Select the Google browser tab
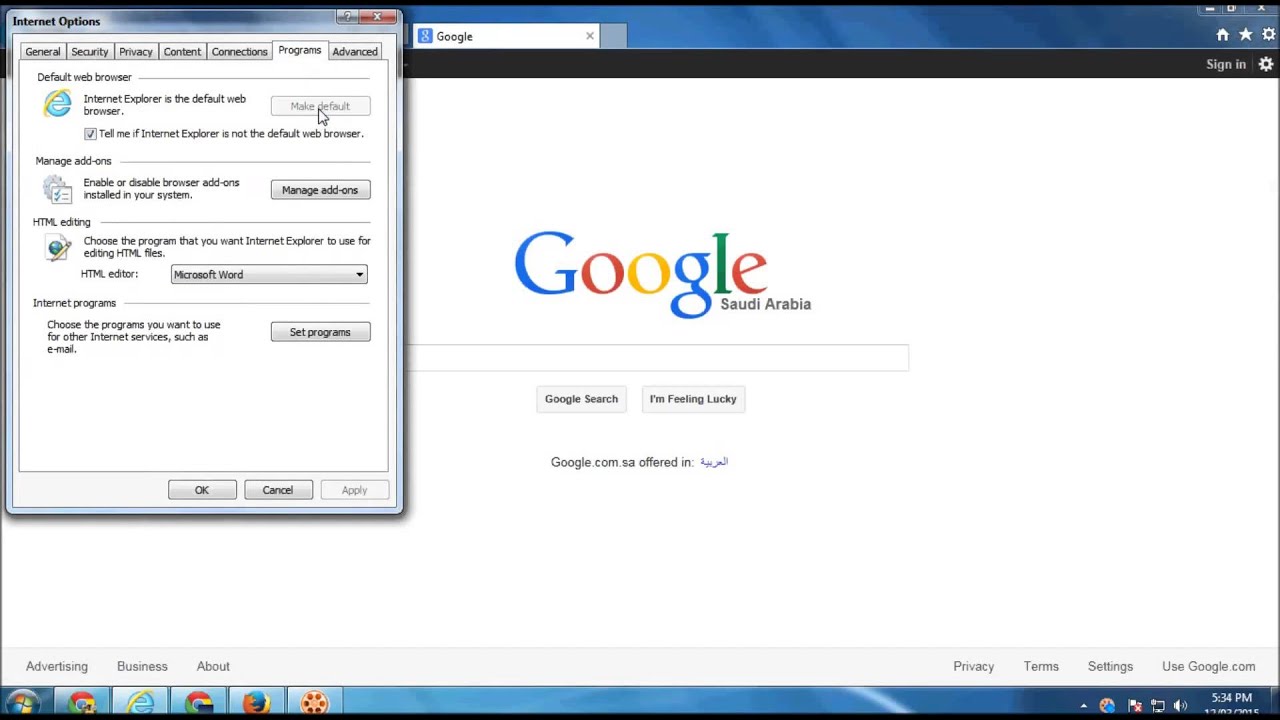 click(x=506, y=36)
